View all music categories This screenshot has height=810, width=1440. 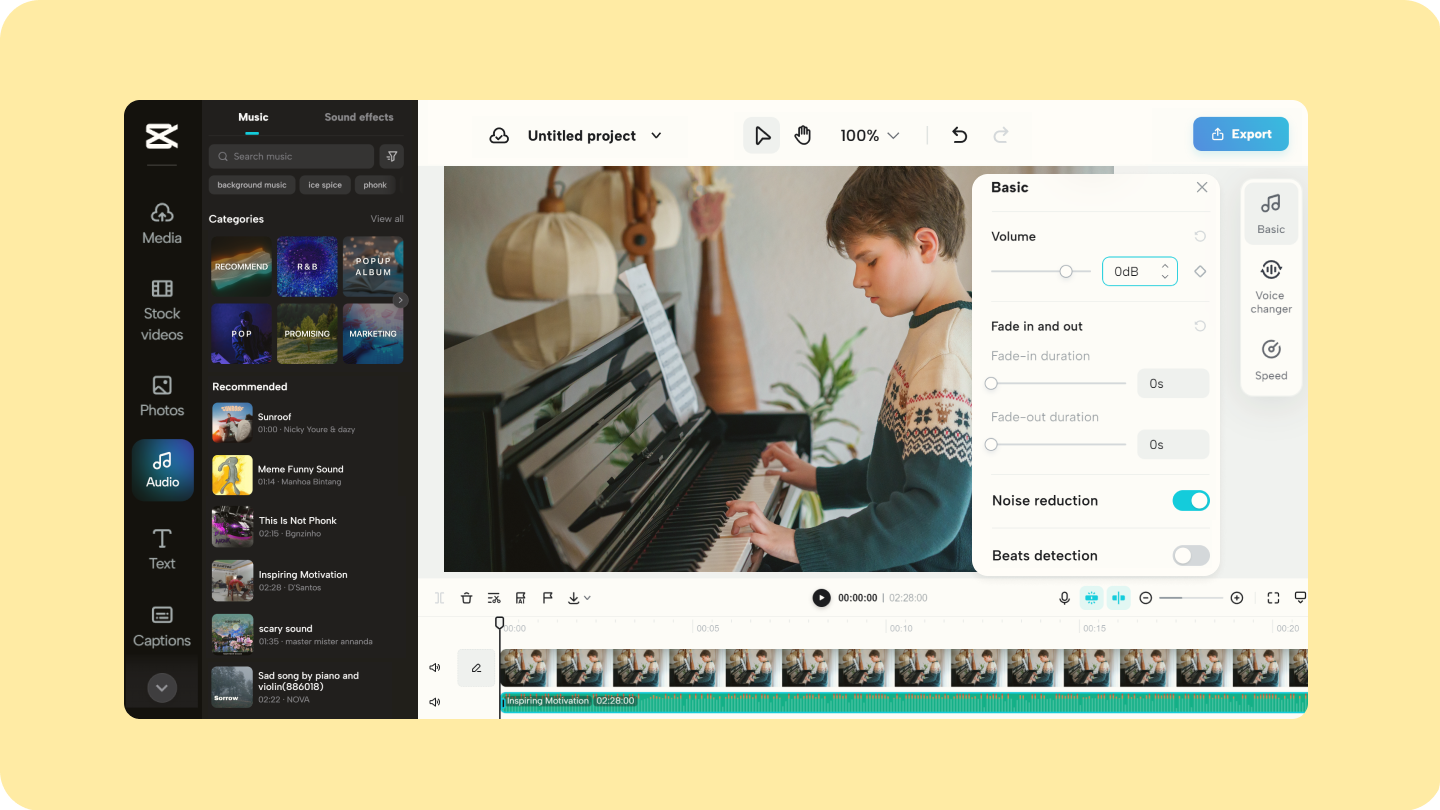tap(387, 219)
